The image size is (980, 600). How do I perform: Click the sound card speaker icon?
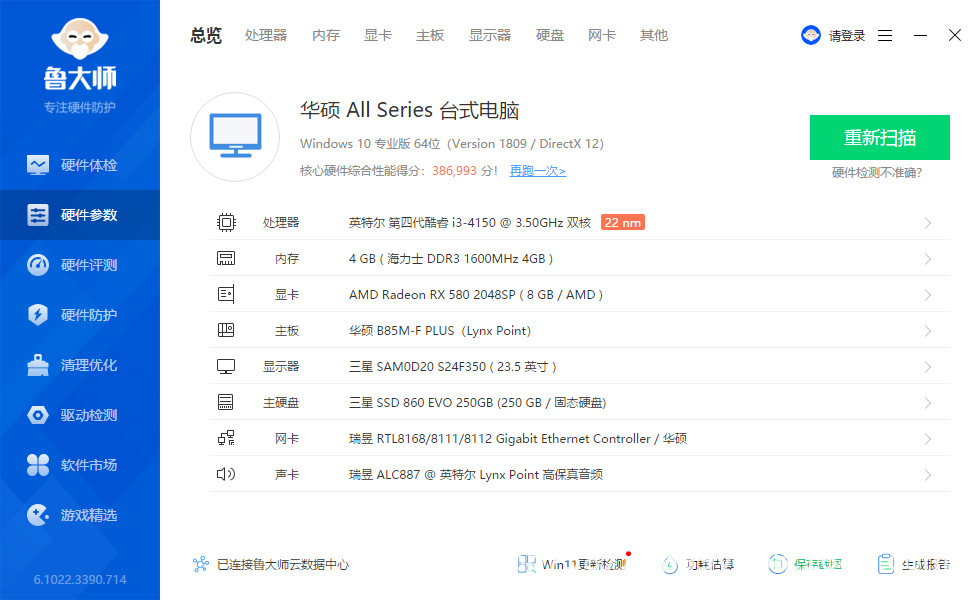(x=226, y=474)
